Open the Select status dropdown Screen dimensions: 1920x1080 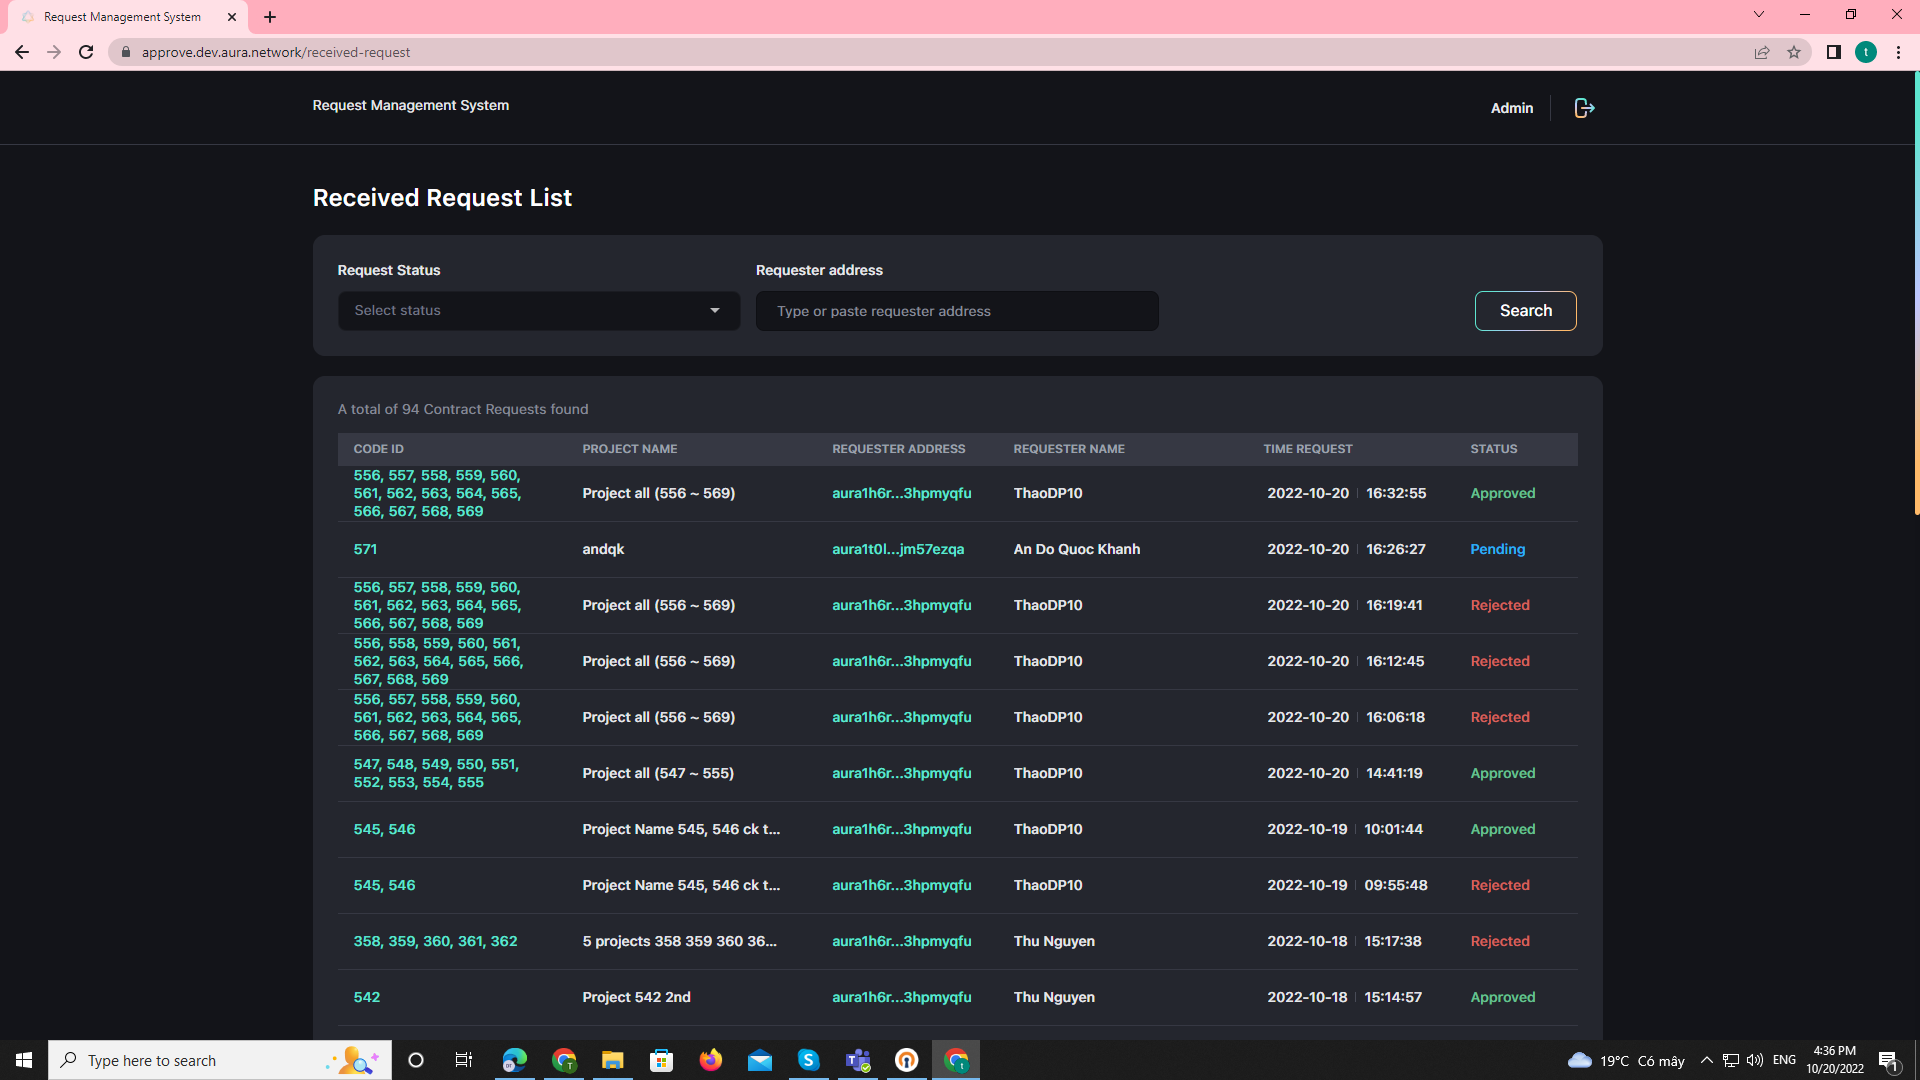coord(538,310)
